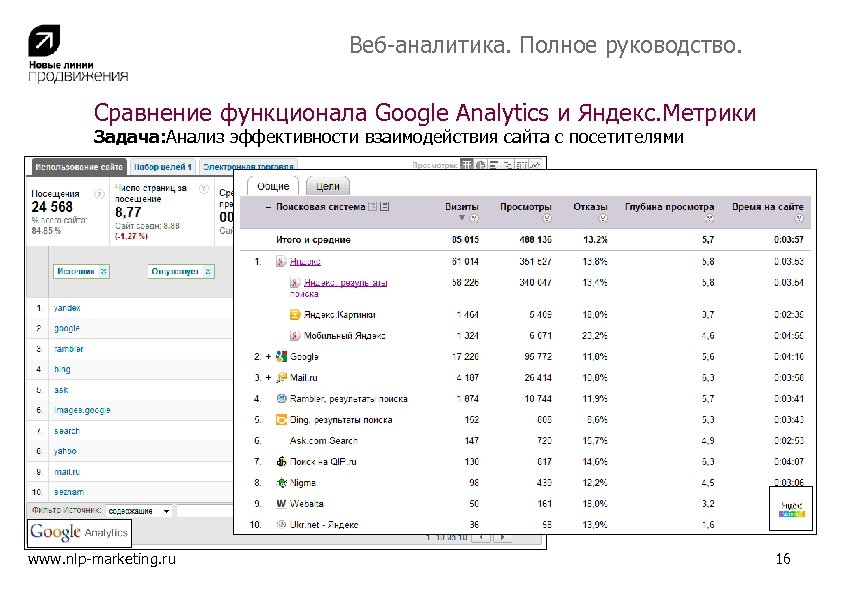
Task: Click first grouping icon after Поисковая система
Action: coord(373,206)
